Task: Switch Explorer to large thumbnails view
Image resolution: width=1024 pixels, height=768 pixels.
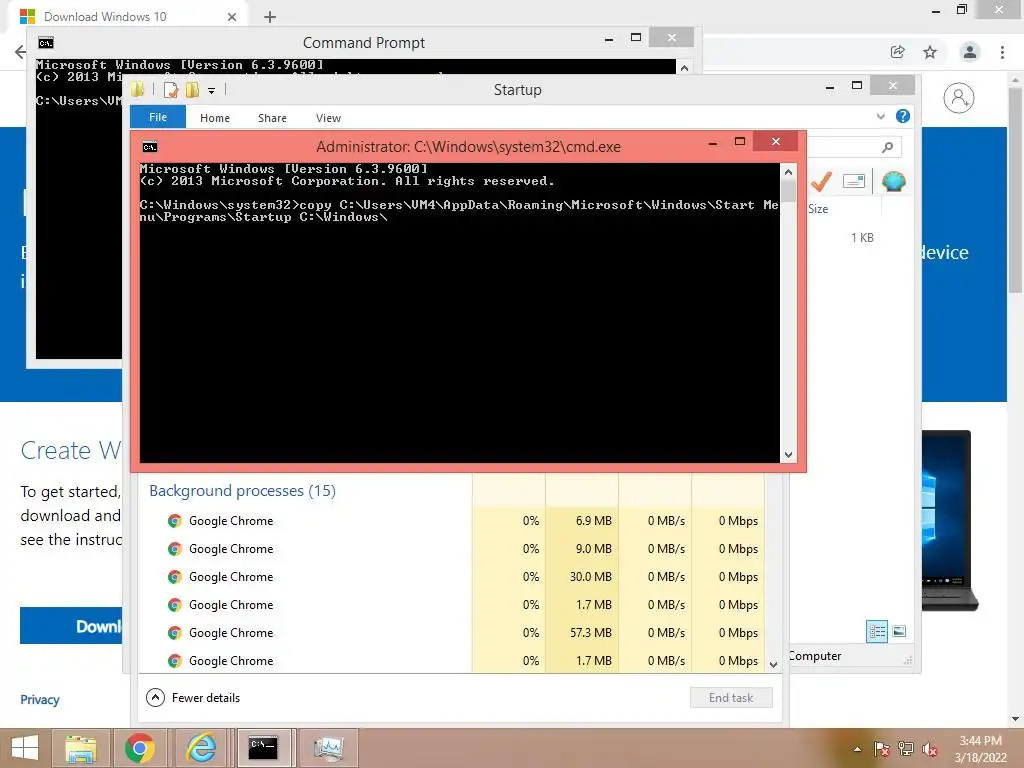Action: pyautogui.click(x=899, y=632)
